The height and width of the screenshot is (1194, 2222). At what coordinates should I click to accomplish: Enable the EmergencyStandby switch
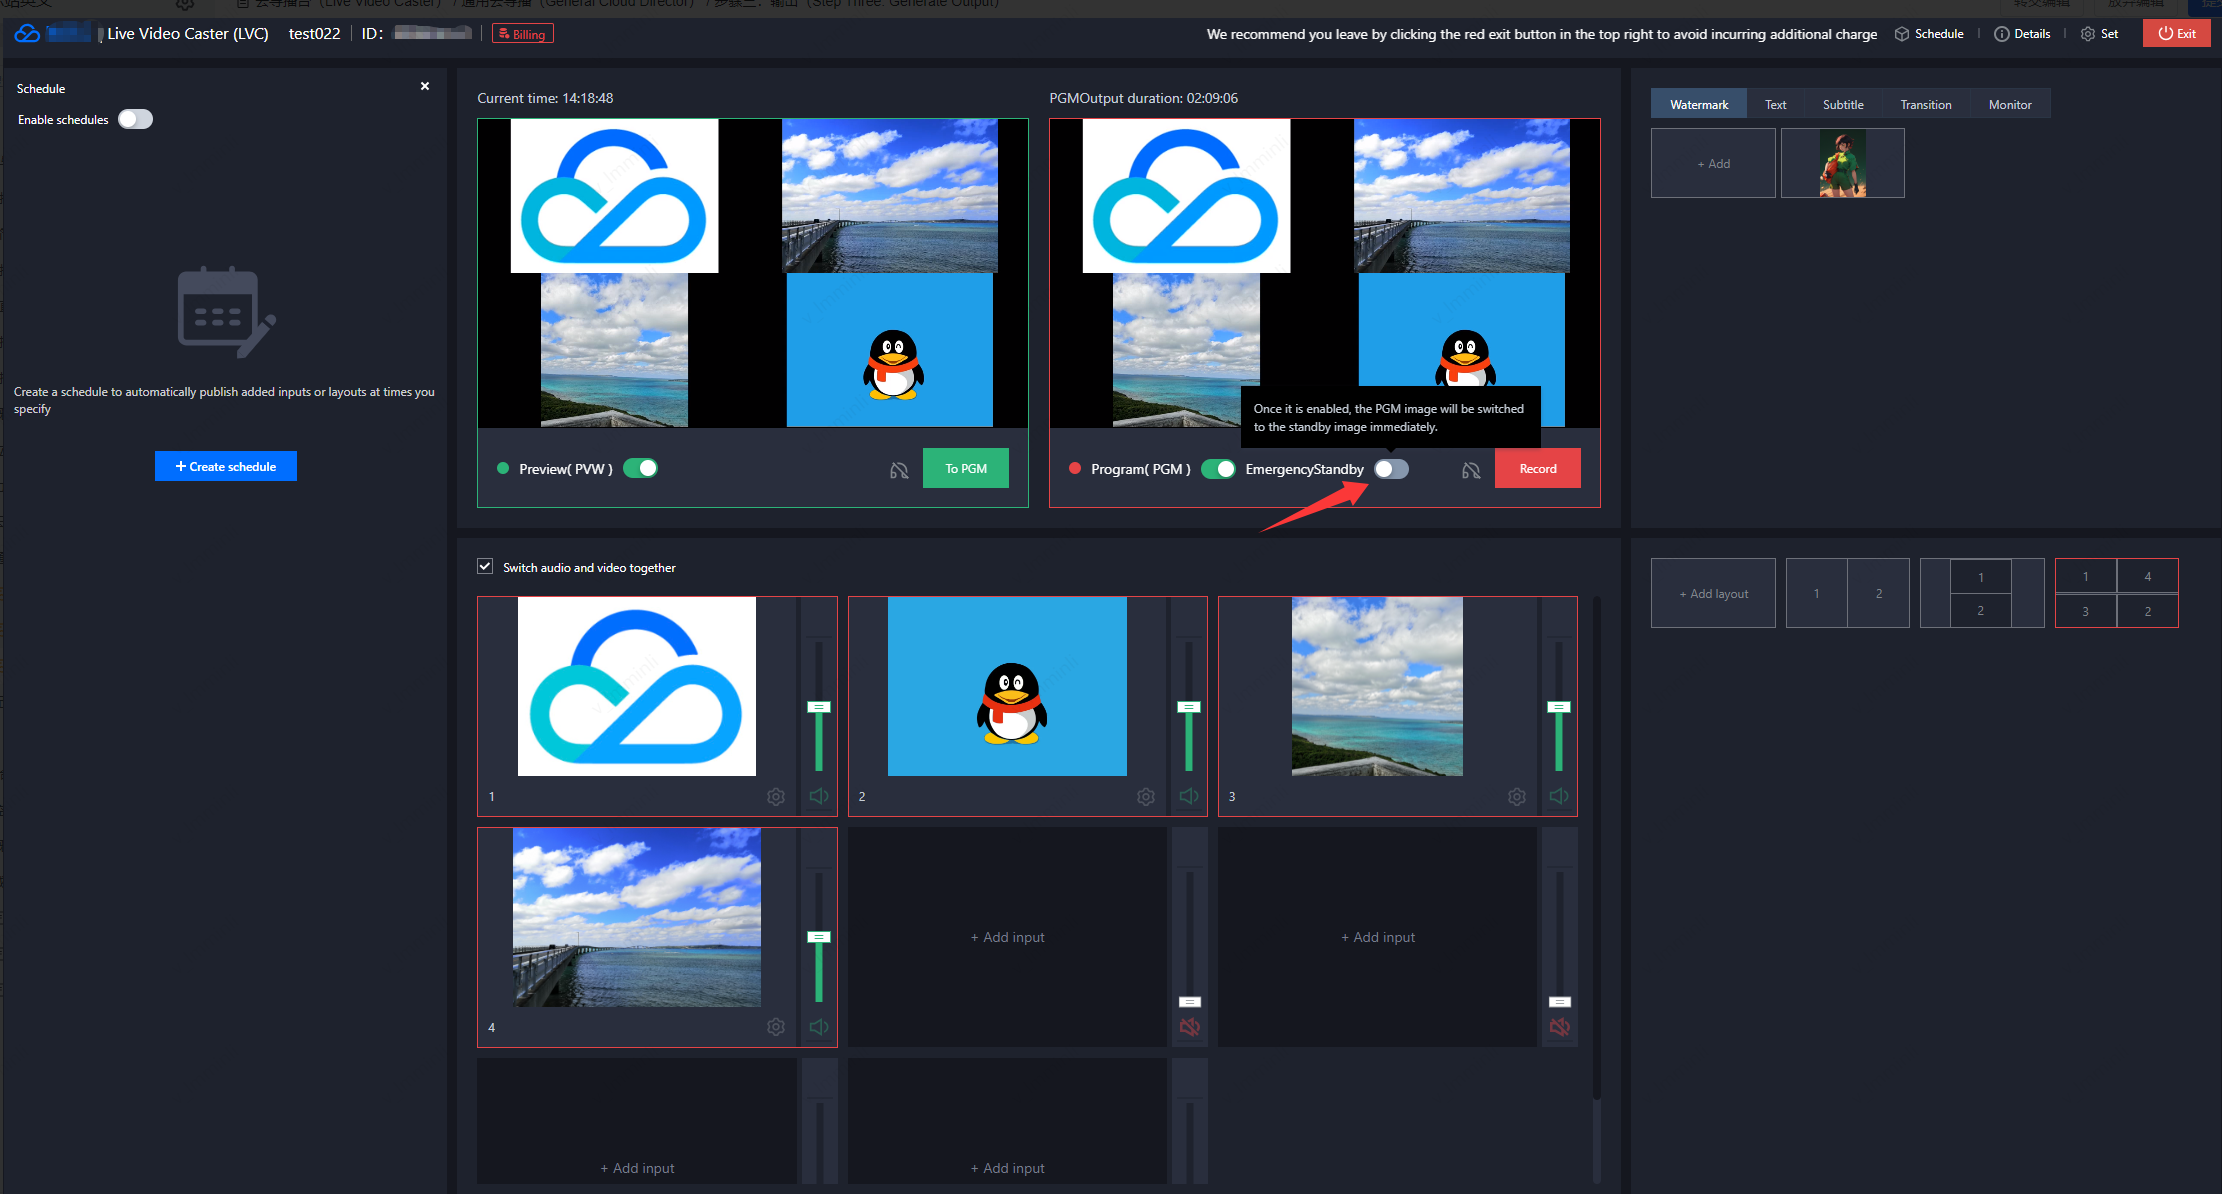[1391, 469]
